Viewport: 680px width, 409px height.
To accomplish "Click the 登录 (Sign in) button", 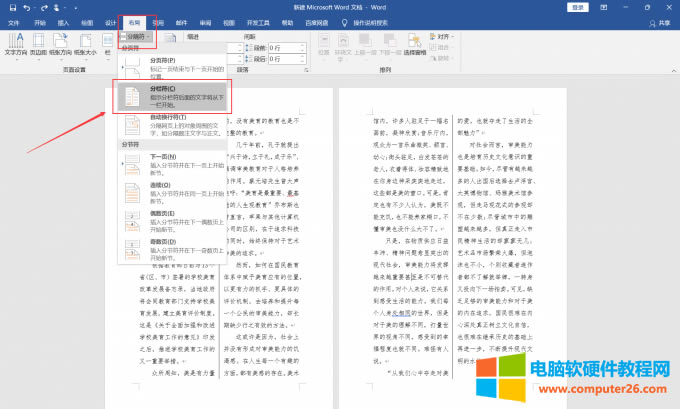I will click(578, 6).
